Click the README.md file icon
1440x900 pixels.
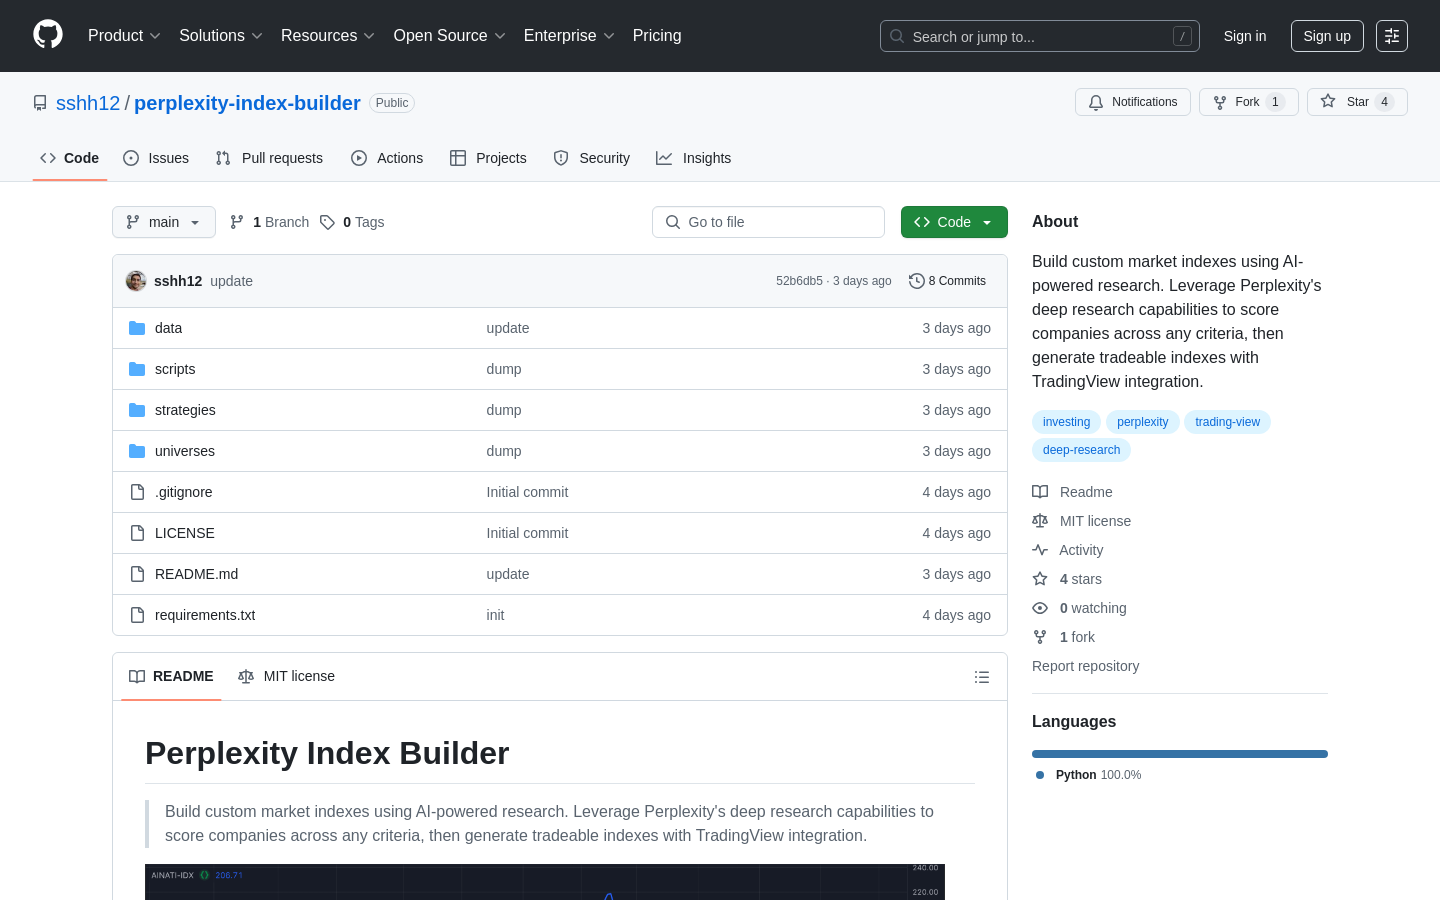pyautogui.click(x=137, y=574)
